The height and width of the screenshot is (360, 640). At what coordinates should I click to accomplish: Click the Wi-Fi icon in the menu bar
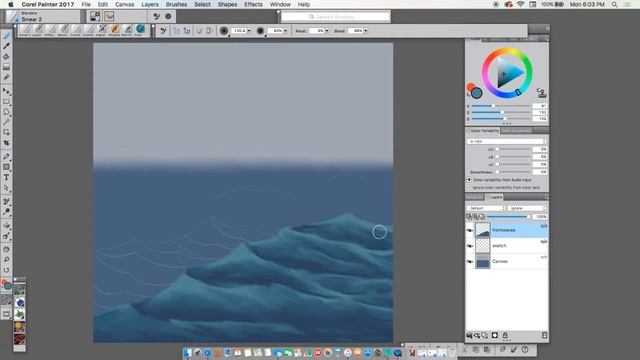point(520,4)
